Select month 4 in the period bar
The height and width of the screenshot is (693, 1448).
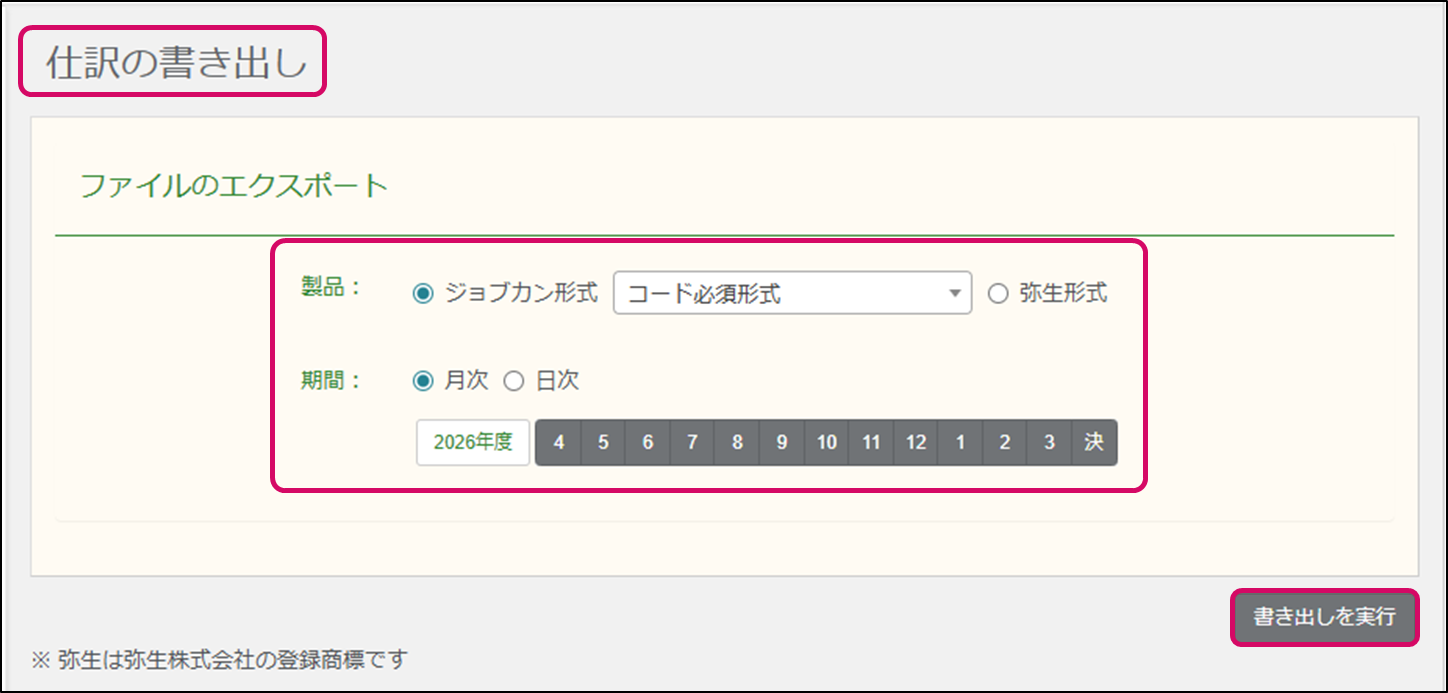558,443
